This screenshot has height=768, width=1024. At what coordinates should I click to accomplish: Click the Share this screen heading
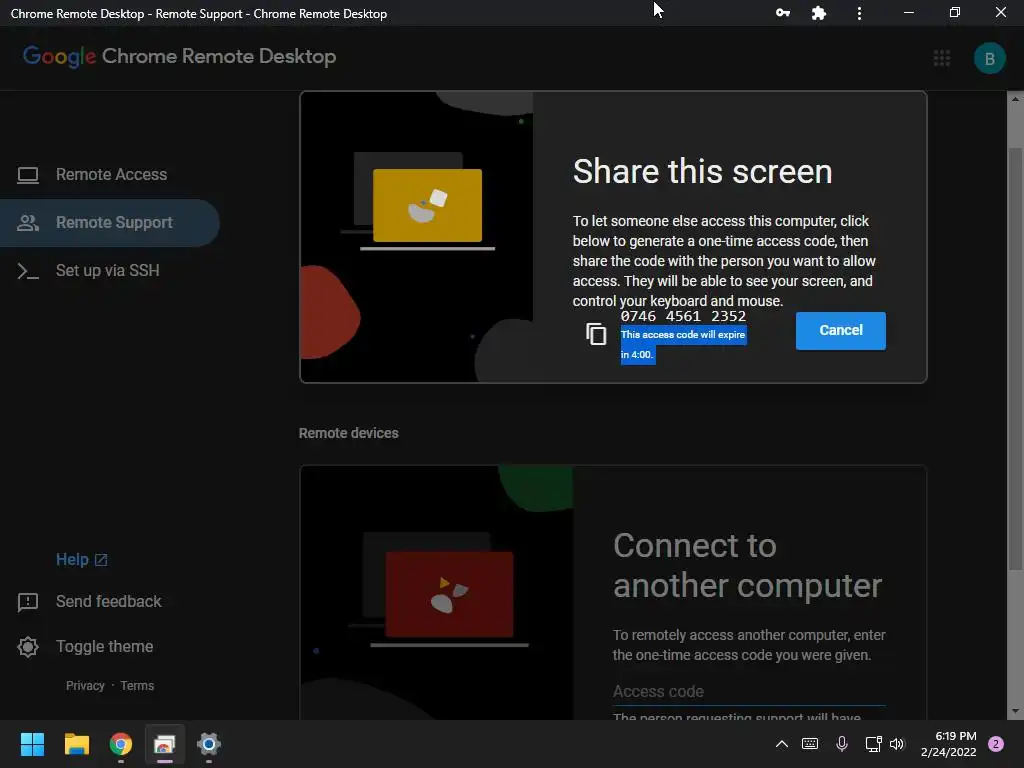702,172
